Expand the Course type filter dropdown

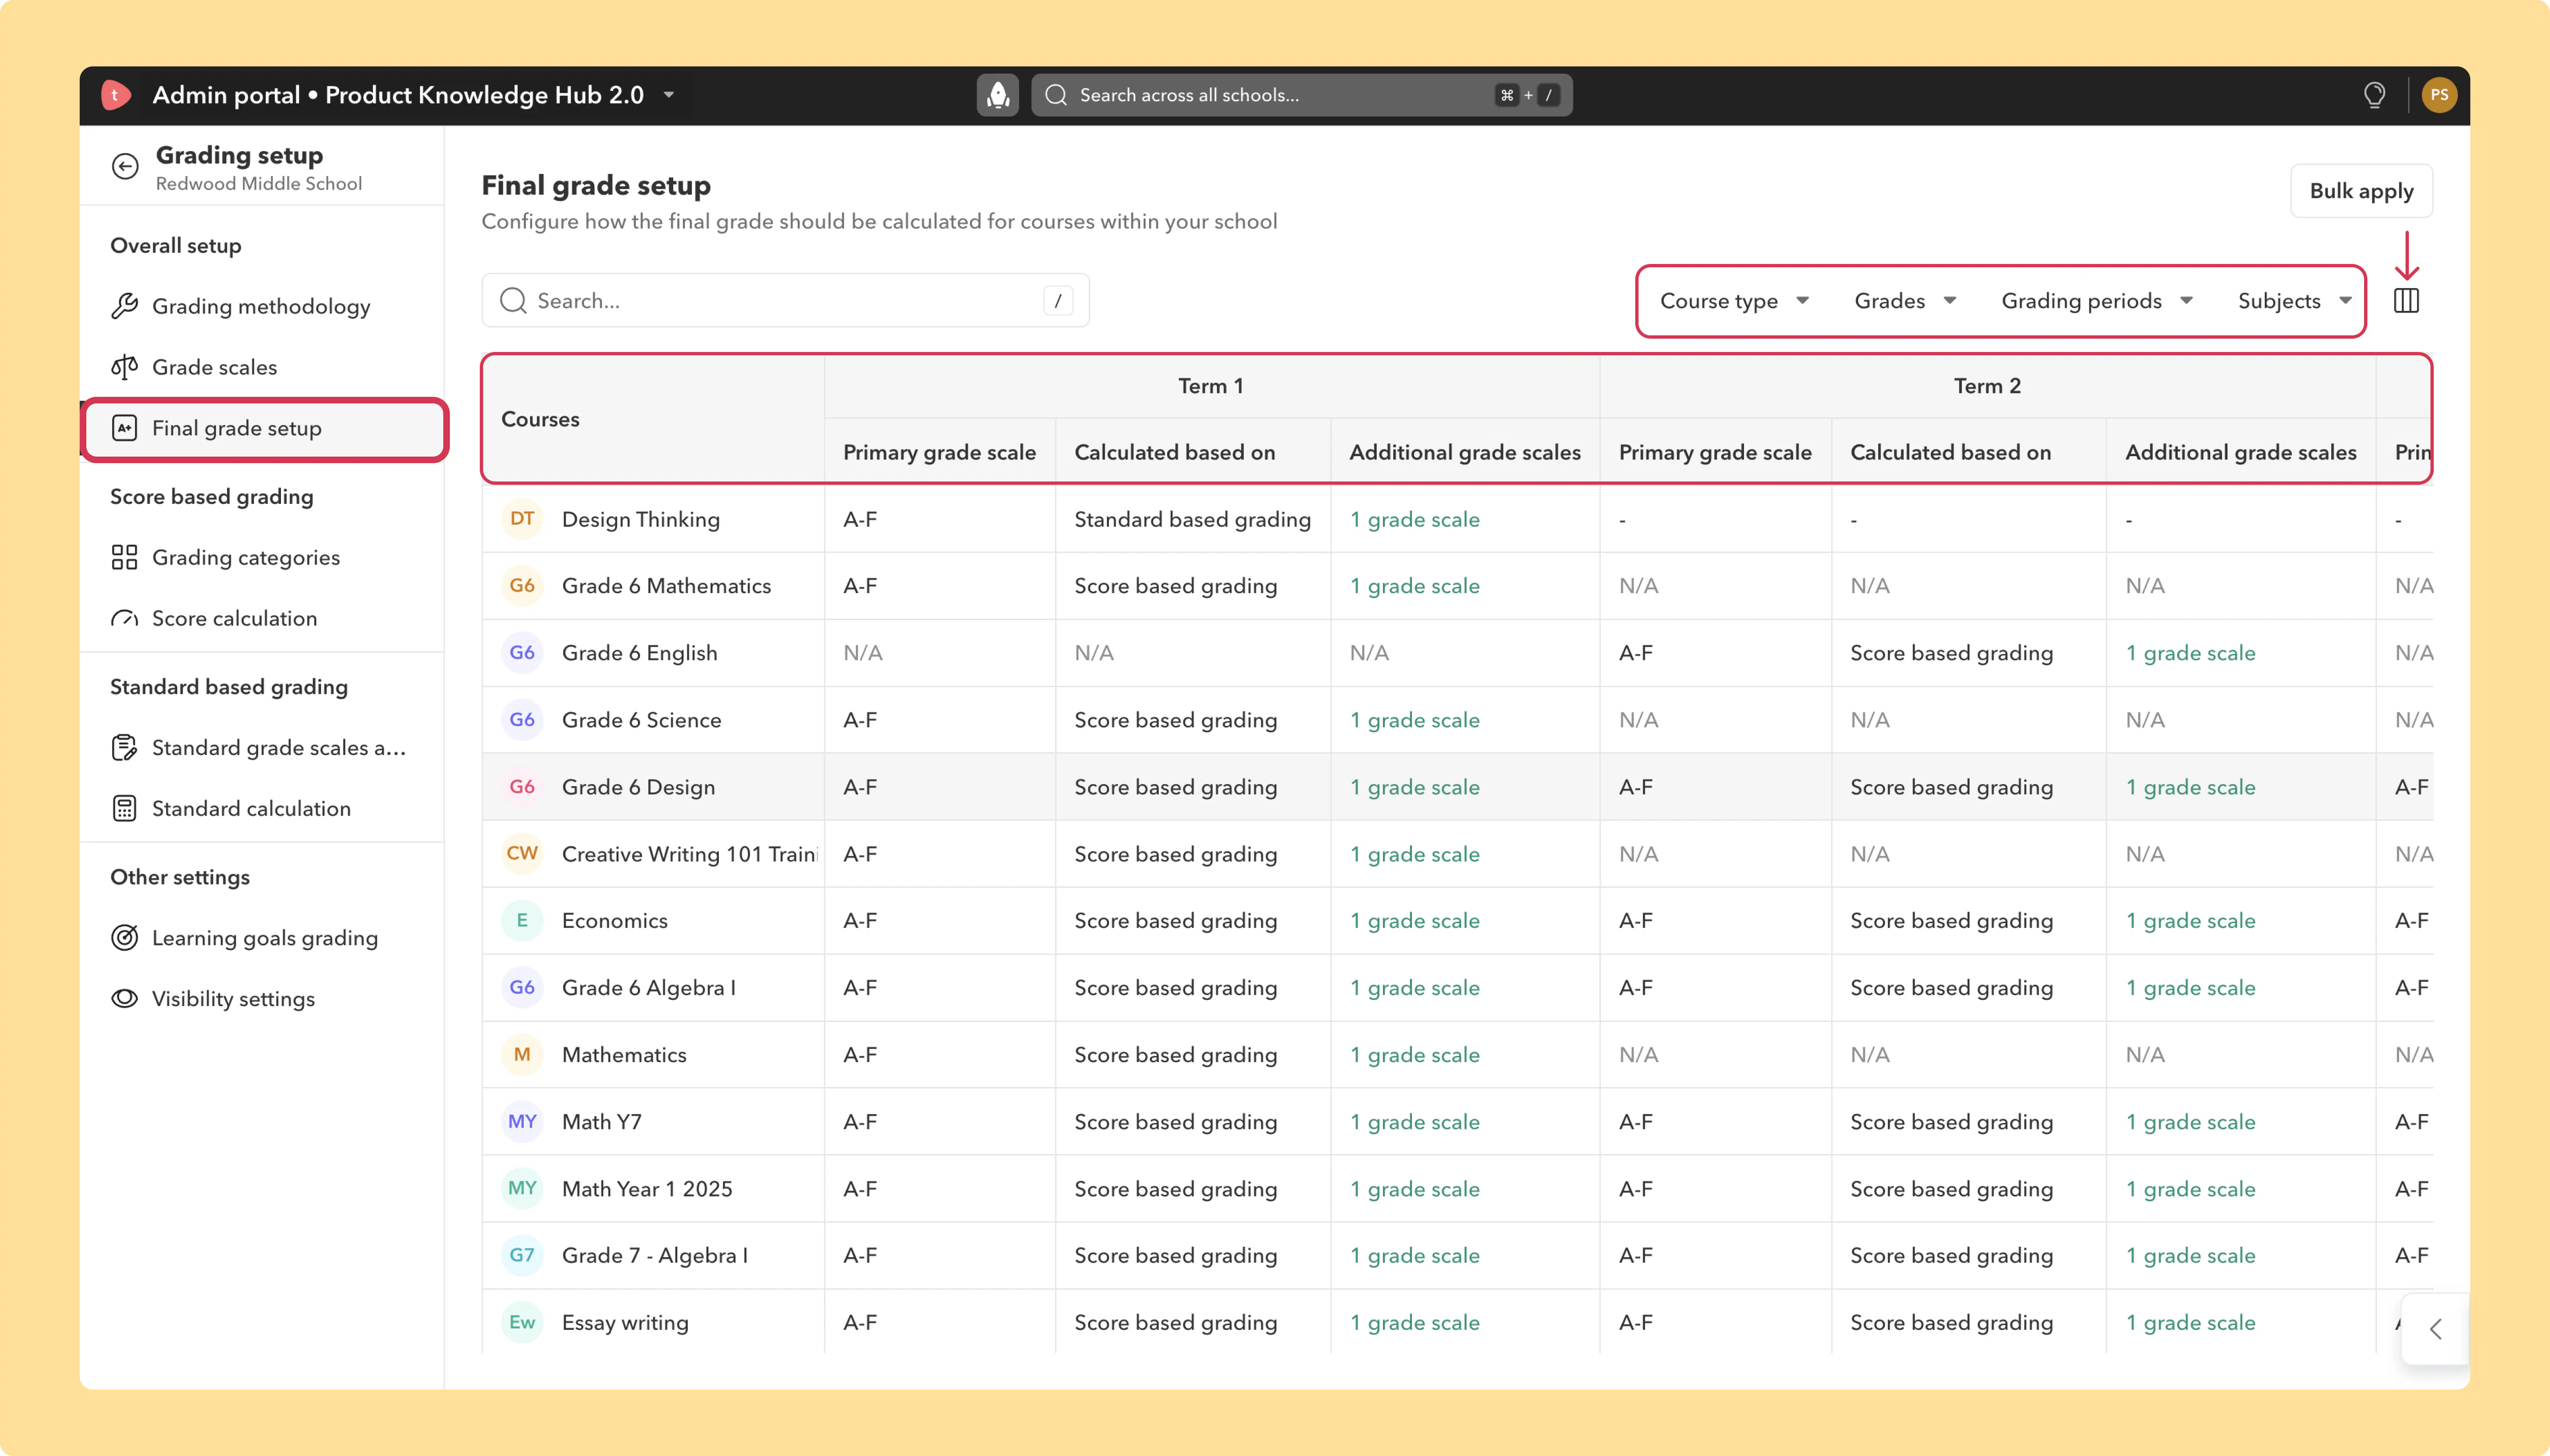[1734, 301]
